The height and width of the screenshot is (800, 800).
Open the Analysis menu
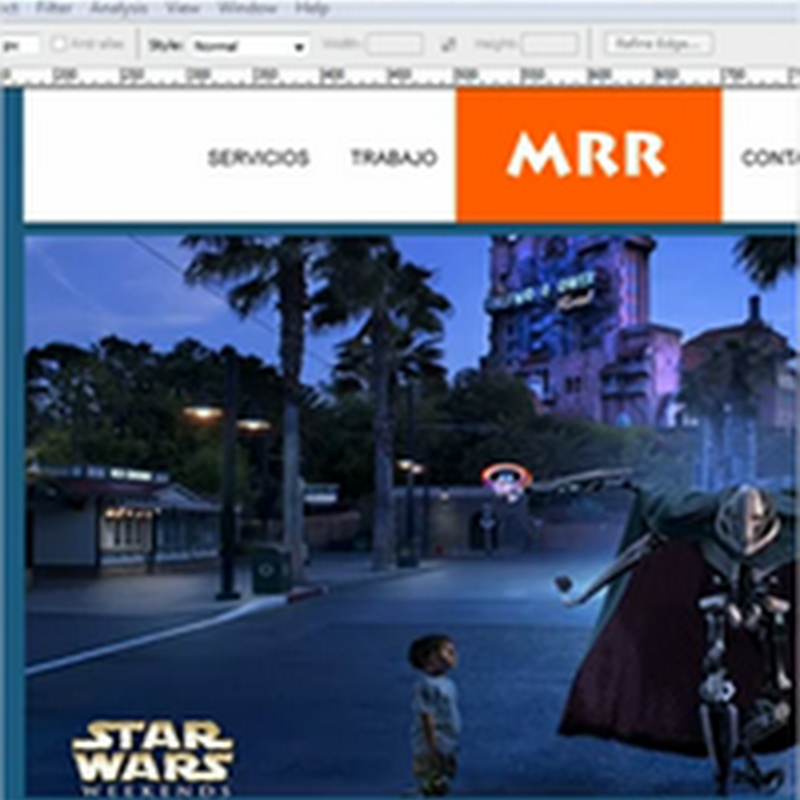coord(118,8)
